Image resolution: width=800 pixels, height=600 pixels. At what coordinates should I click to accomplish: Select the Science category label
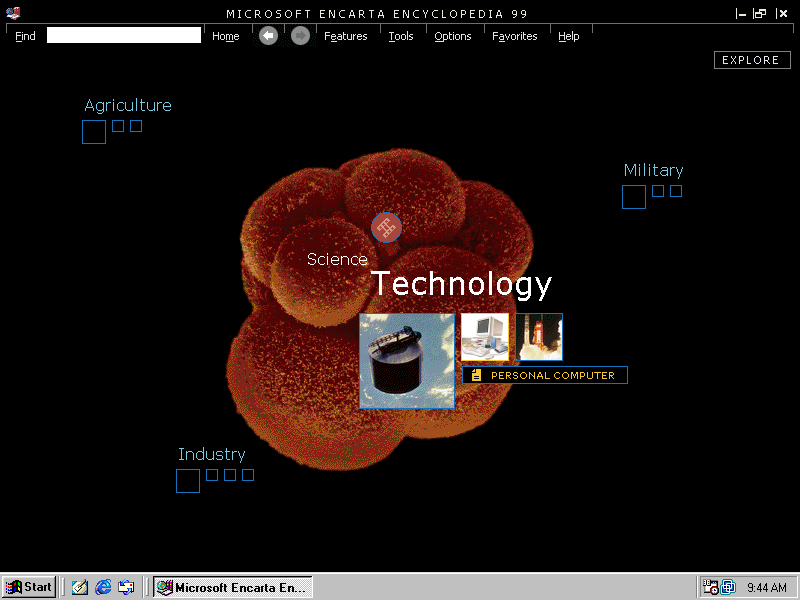click(x=337, y=259)
